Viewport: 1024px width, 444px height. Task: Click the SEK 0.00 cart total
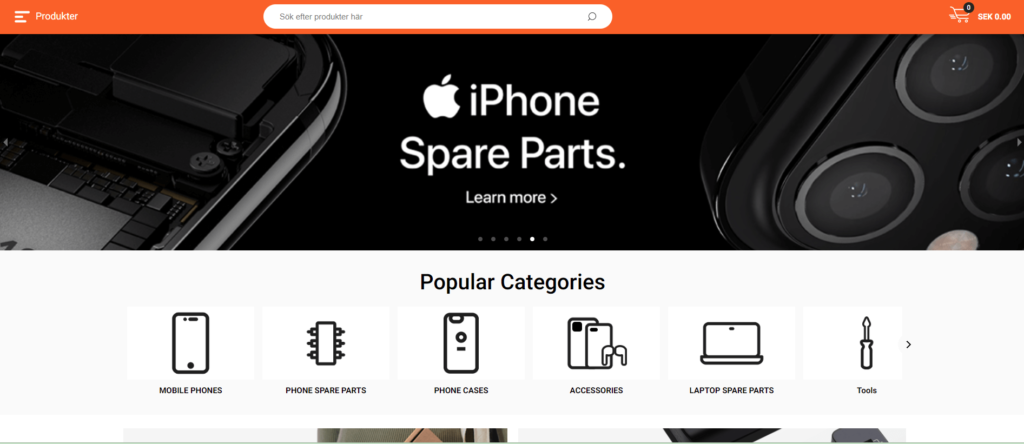[994, 17]
